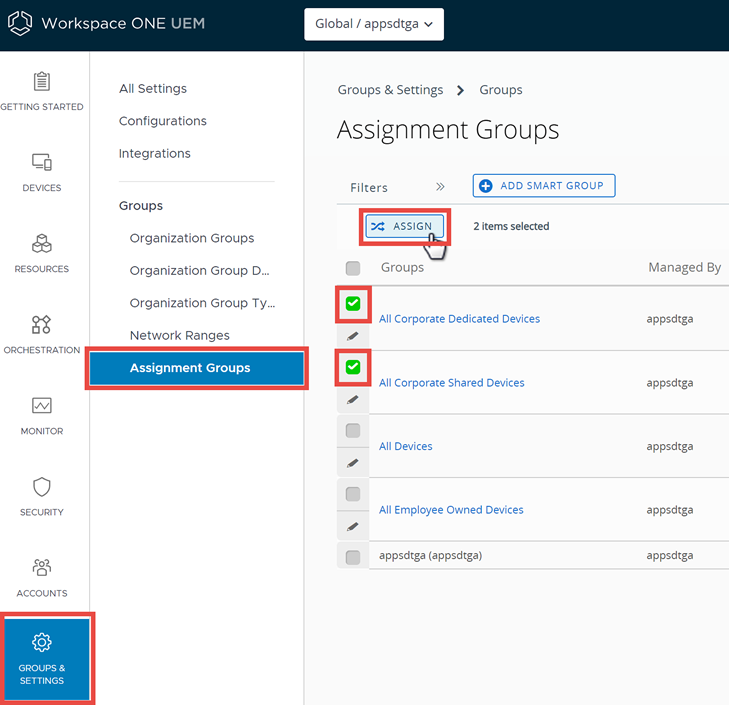The width and height of the screenshot is (729, 705).
Task: Open the Devices sidebar icon
Action: 42,162
